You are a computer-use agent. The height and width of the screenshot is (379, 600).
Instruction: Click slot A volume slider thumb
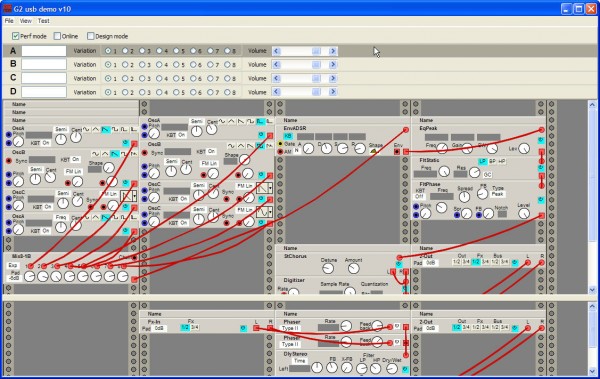click(316, 51)
